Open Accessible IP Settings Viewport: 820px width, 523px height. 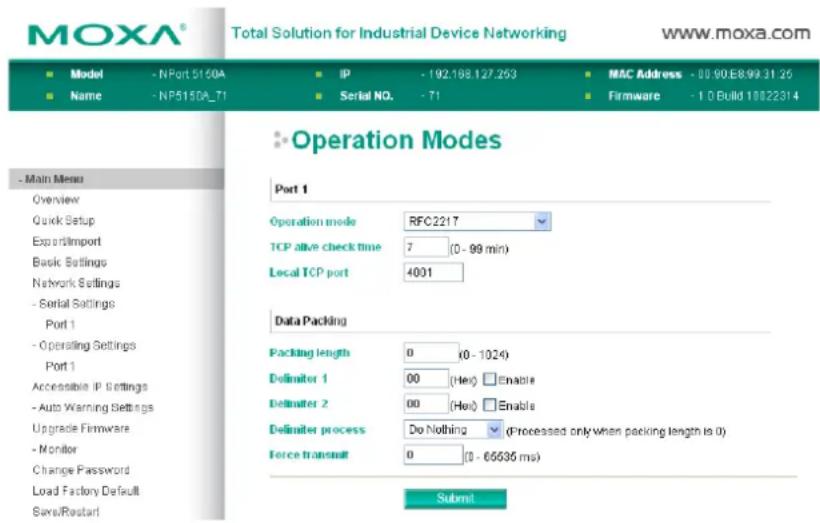(x=89, y=387)
